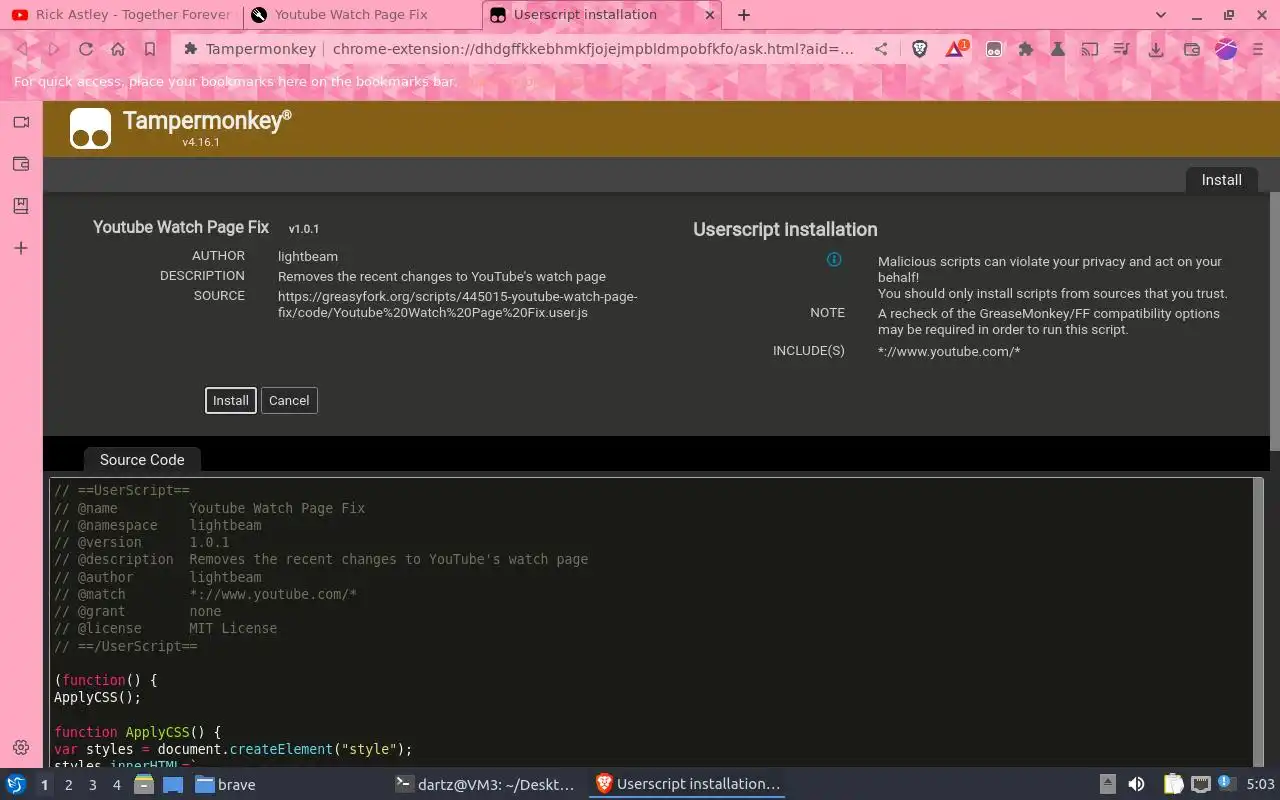The image size is (1280, 800).
Task: Reload the current page
Action: [x=86, y=49]
